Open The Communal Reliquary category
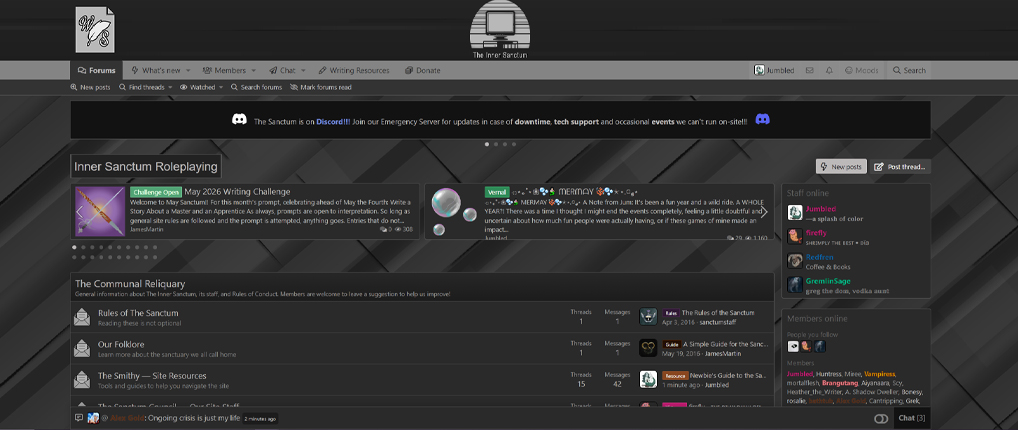 (x=130, y=284)
